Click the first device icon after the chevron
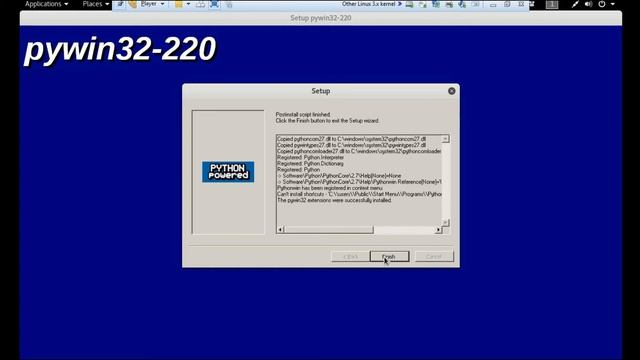This screenshot has width=640, height=360. pos(409,4)
